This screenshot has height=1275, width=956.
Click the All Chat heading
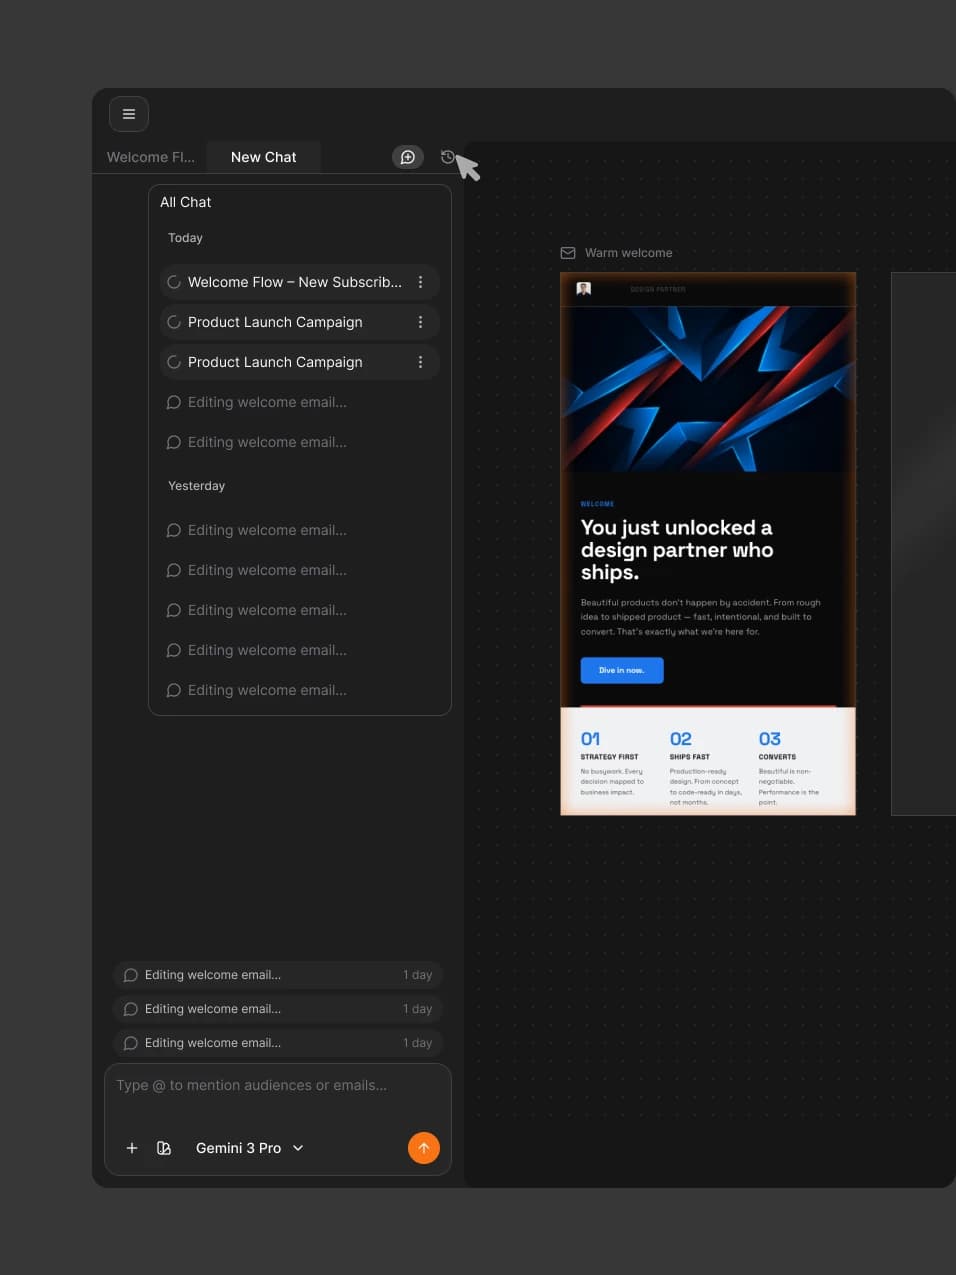186,202
